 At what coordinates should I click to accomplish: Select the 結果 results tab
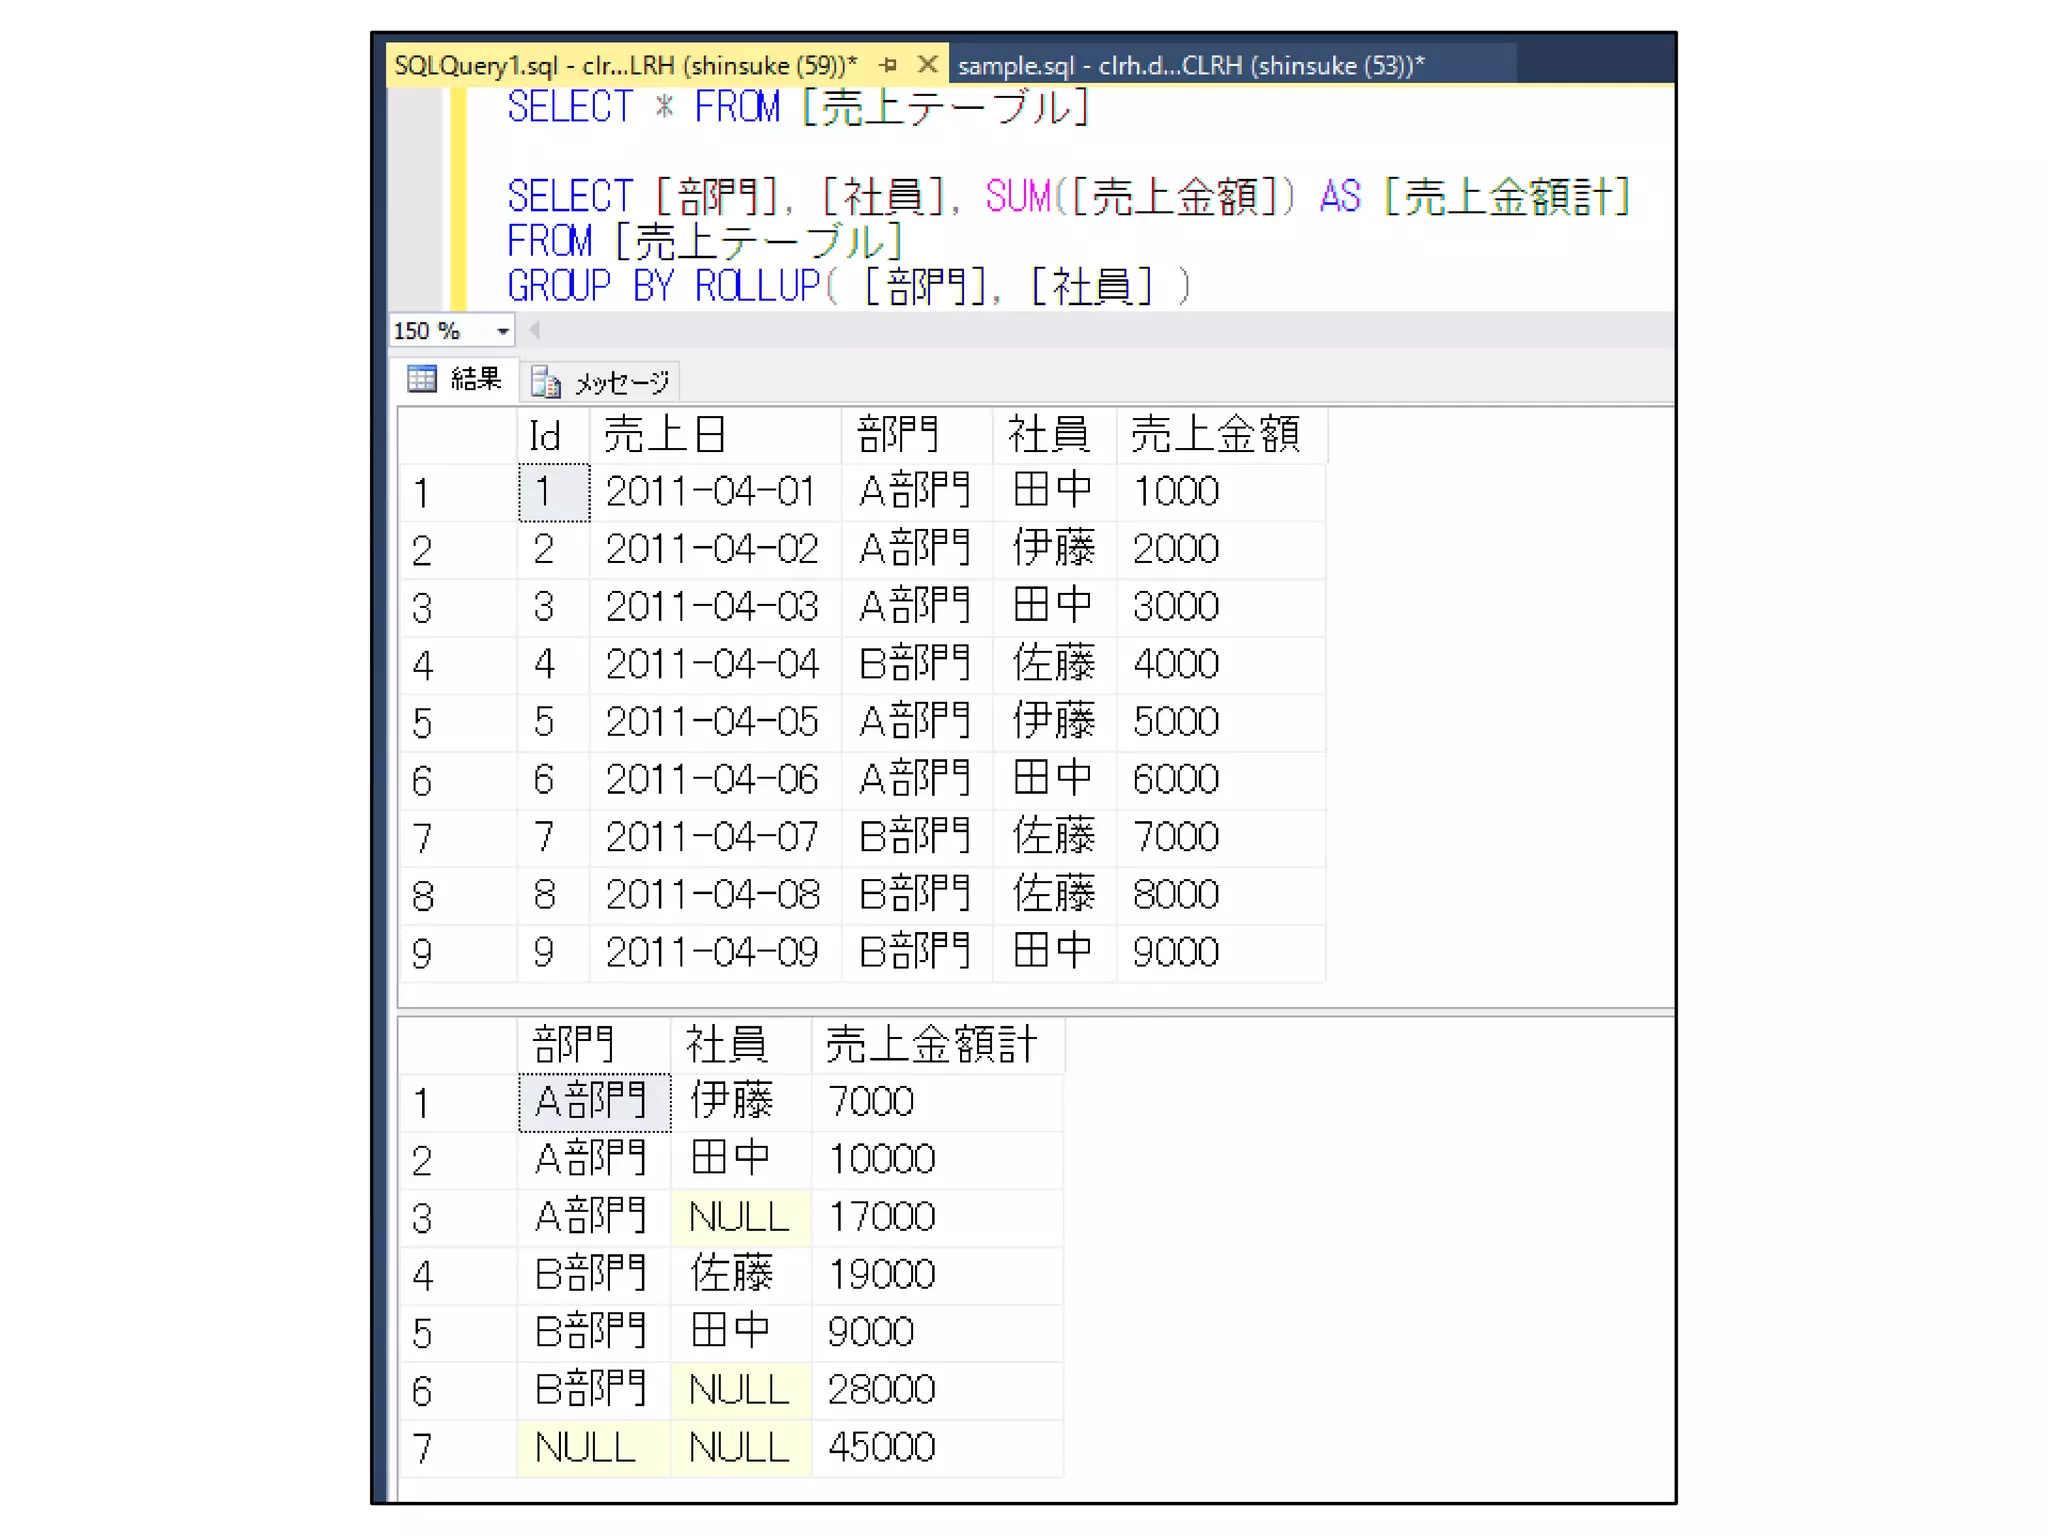coord(475,380)
